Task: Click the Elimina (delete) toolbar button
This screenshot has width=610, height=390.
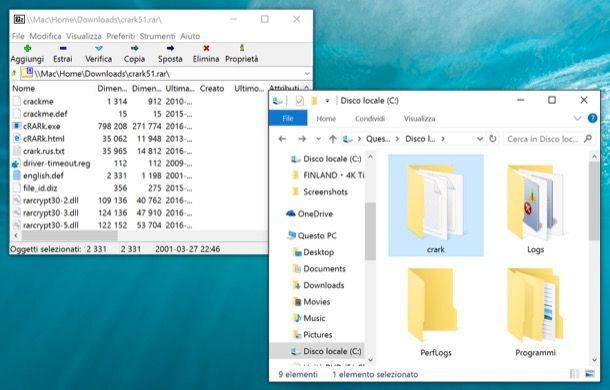Action: click(206, 54)
